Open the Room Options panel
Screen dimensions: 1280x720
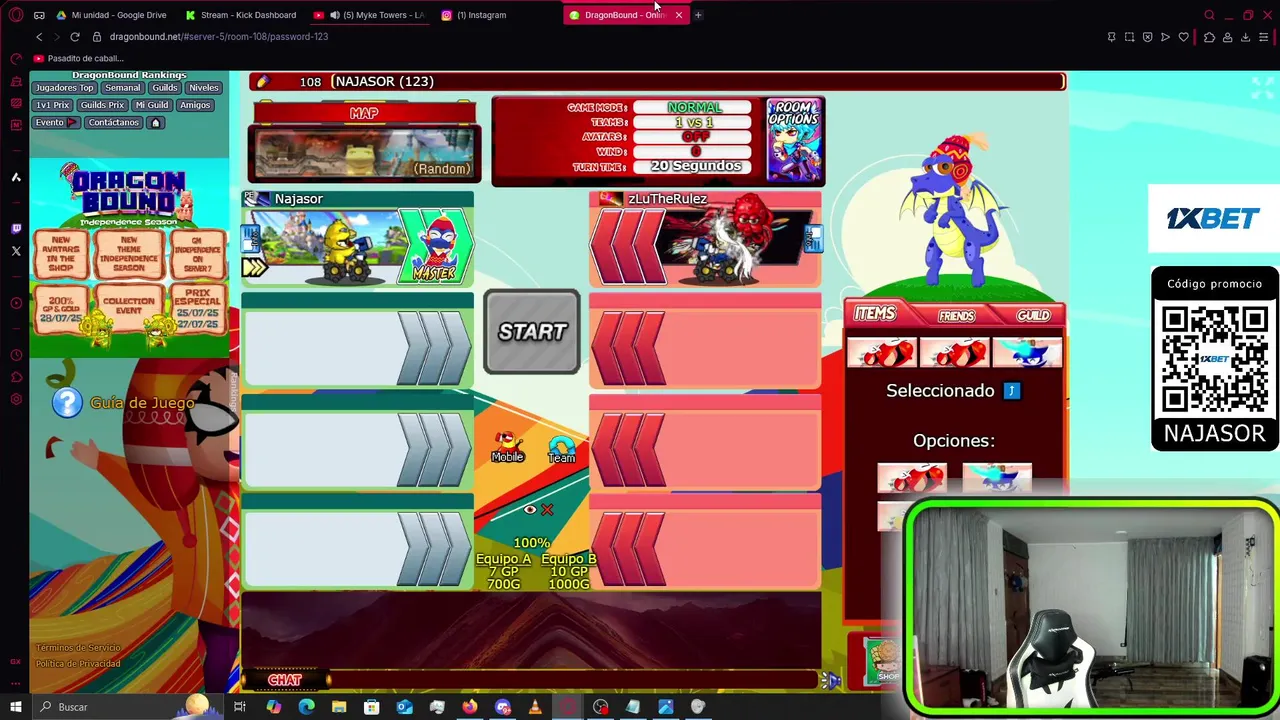[794, 140]
